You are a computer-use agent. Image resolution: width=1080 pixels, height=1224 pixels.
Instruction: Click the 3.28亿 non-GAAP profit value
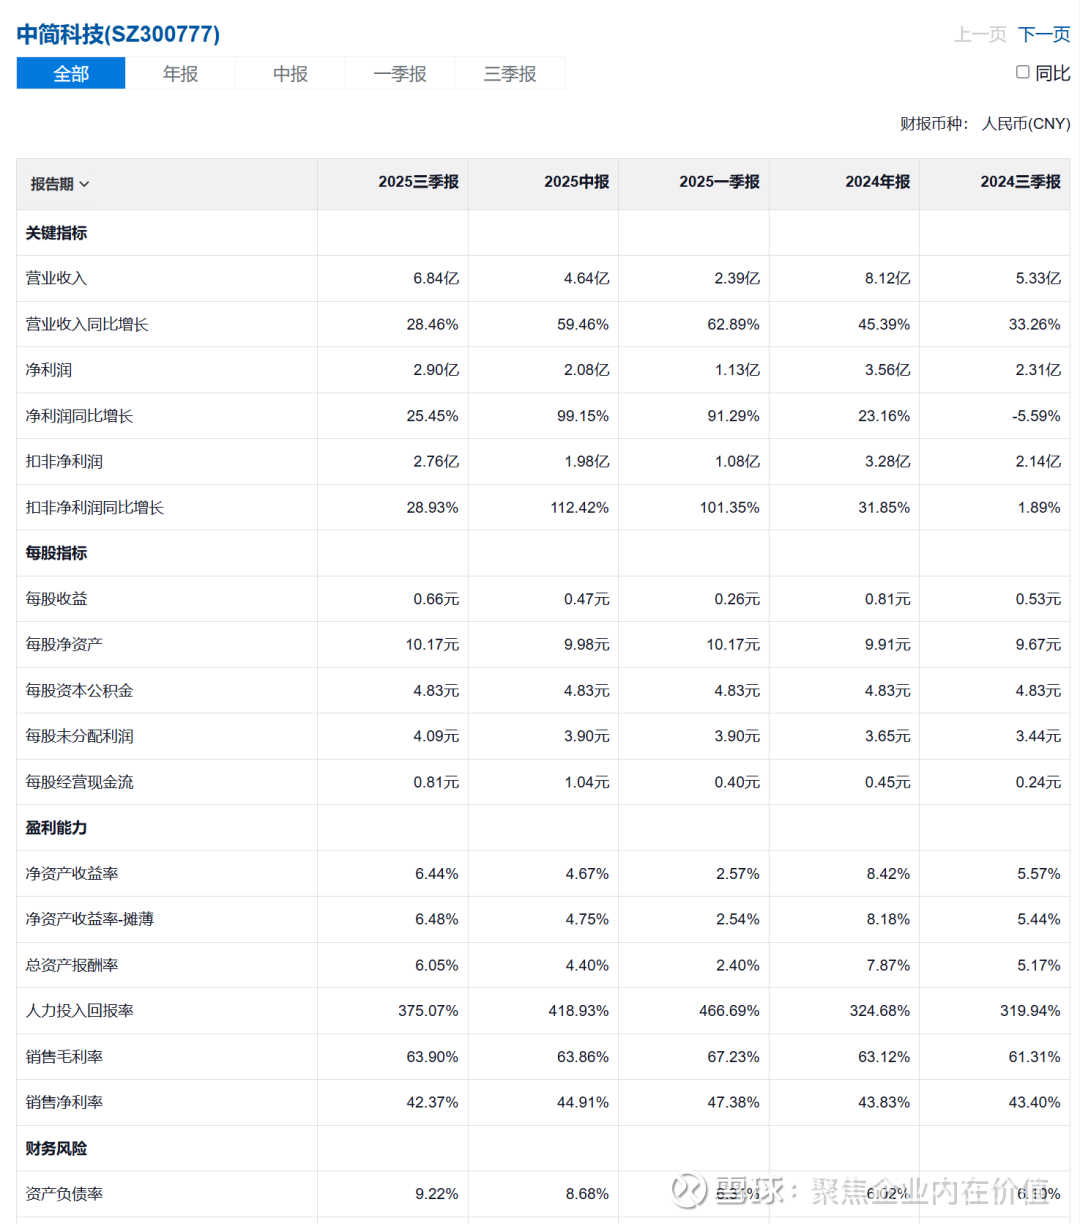[x=888, y=462]
